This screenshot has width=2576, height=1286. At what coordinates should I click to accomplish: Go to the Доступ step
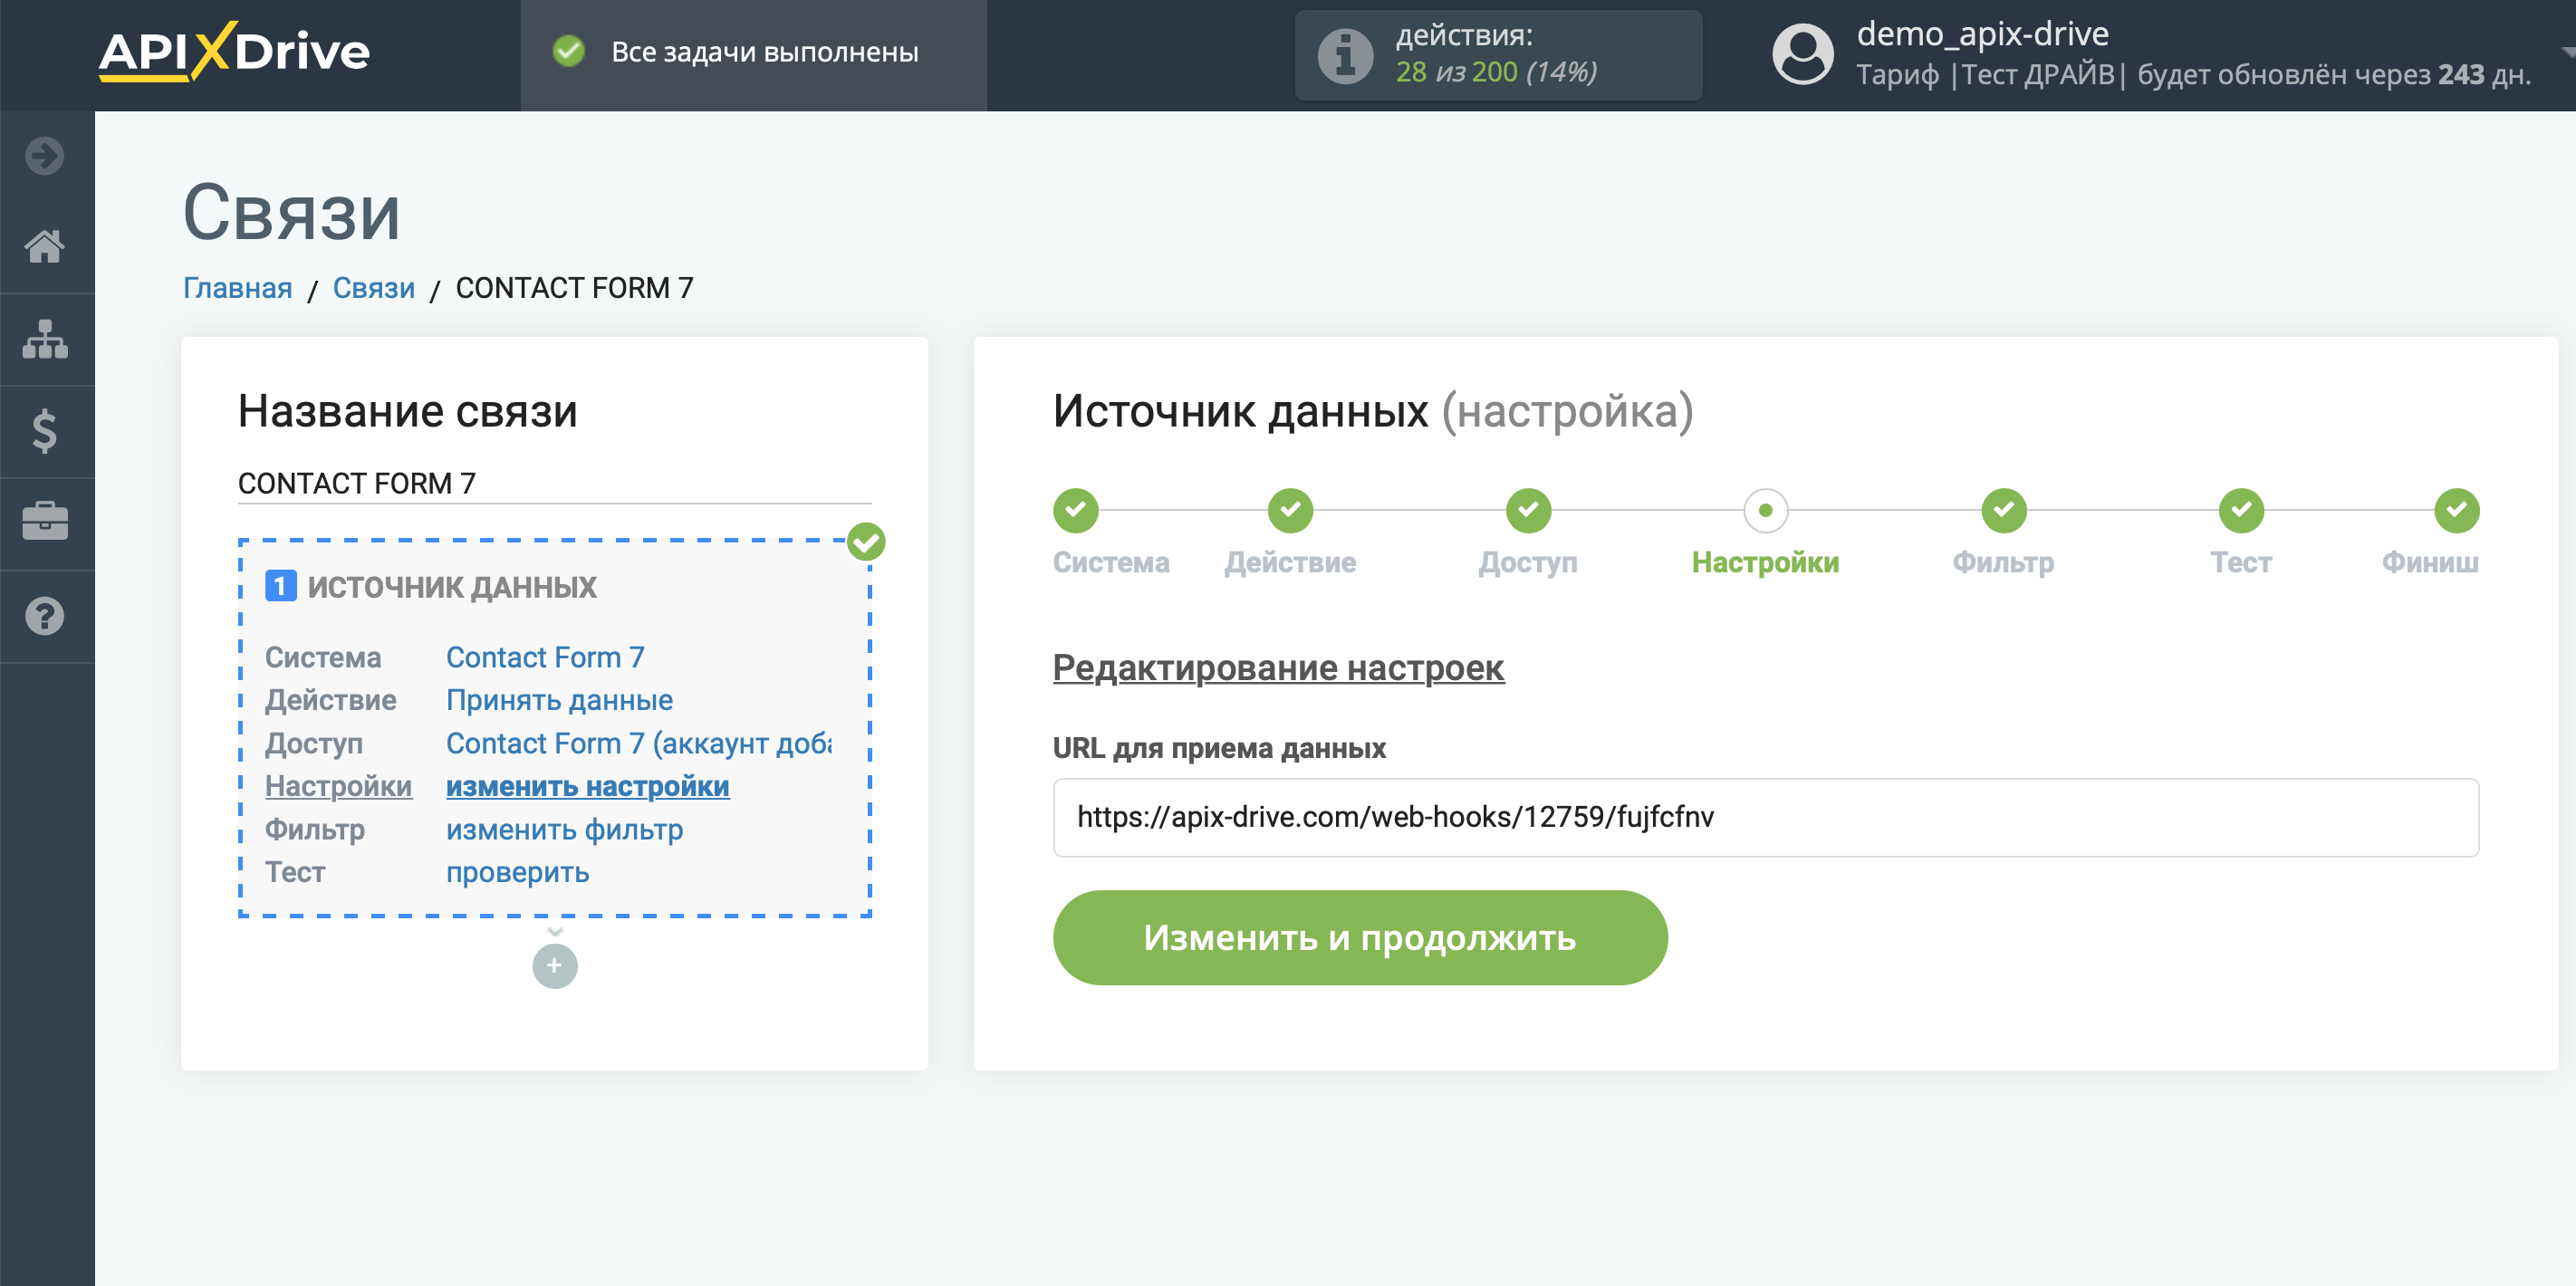(x=1528, y=511)
